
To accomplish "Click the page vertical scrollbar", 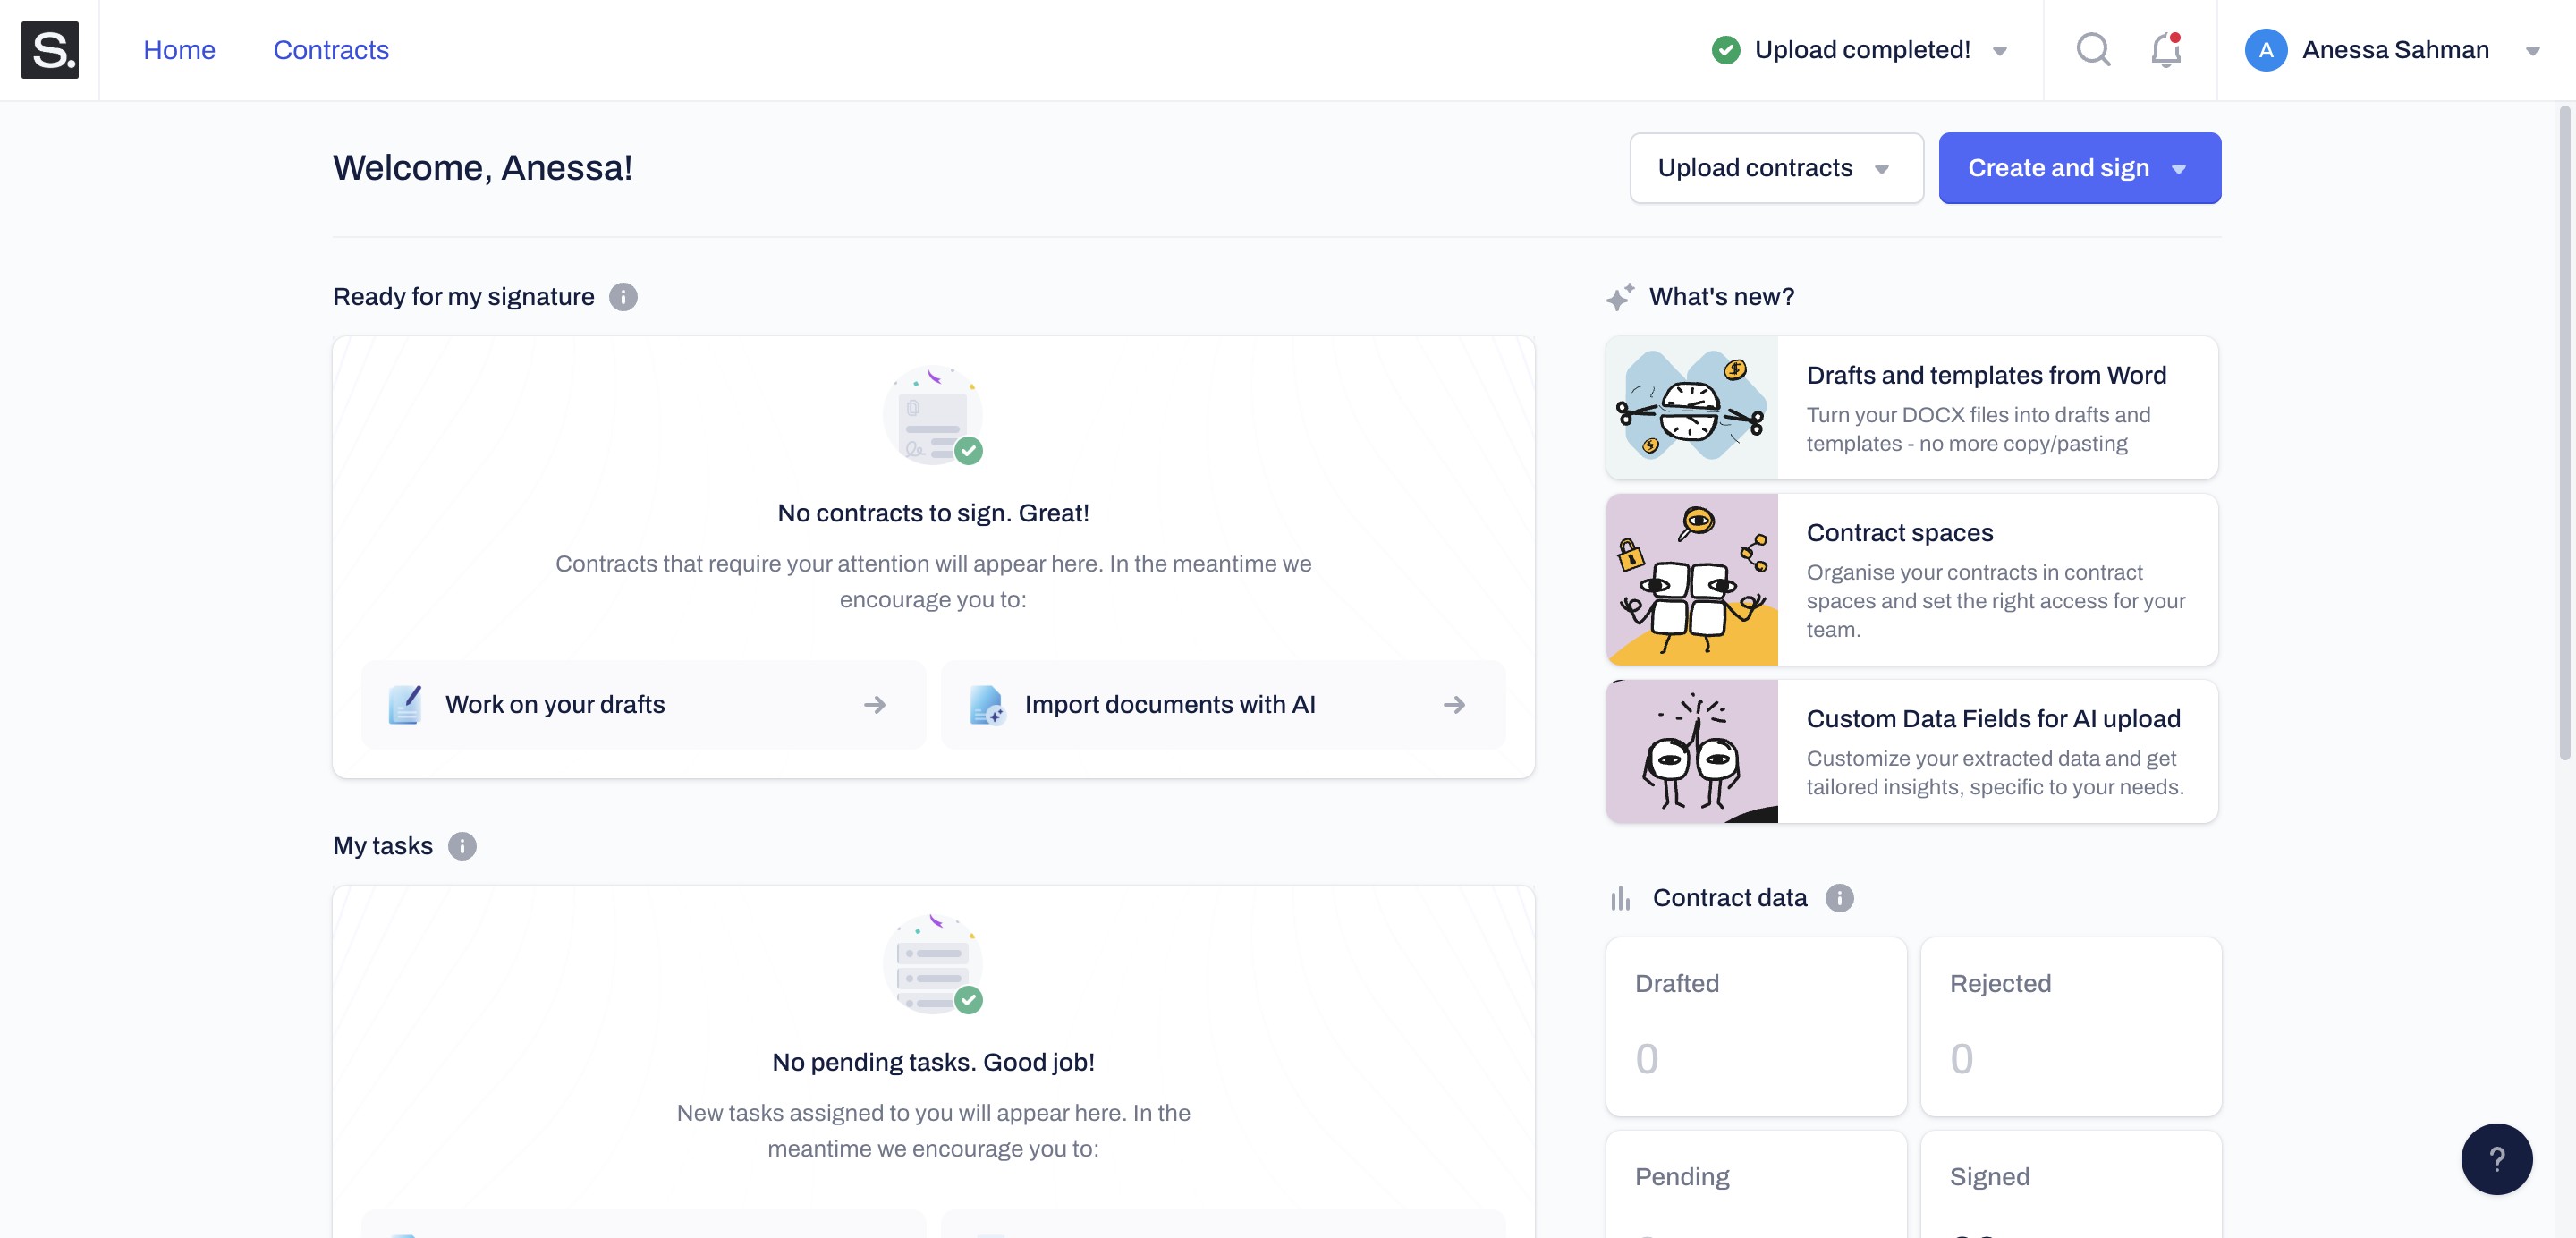I will 2564,430.
